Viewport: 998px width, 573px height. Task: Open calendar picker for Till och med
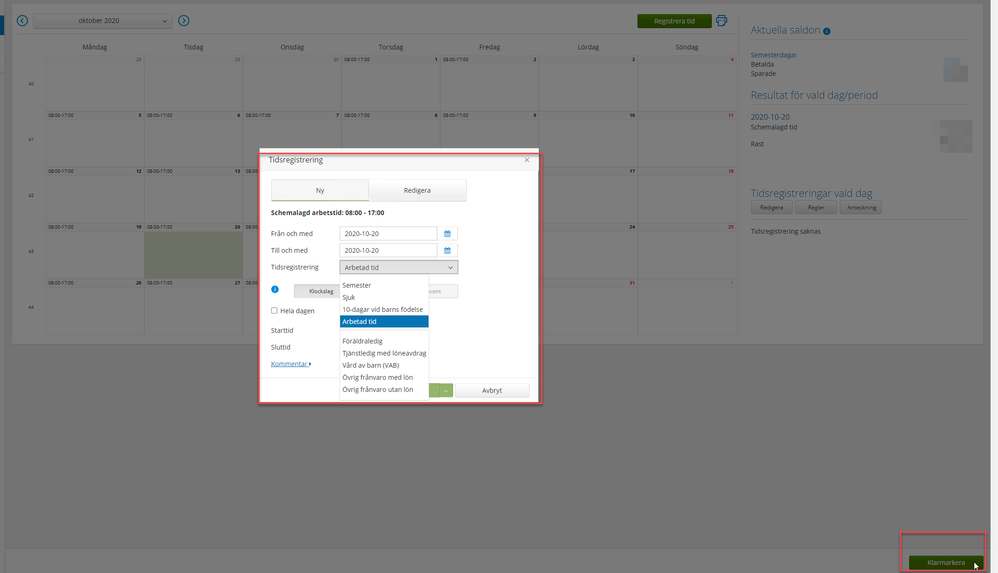point(447,250)
